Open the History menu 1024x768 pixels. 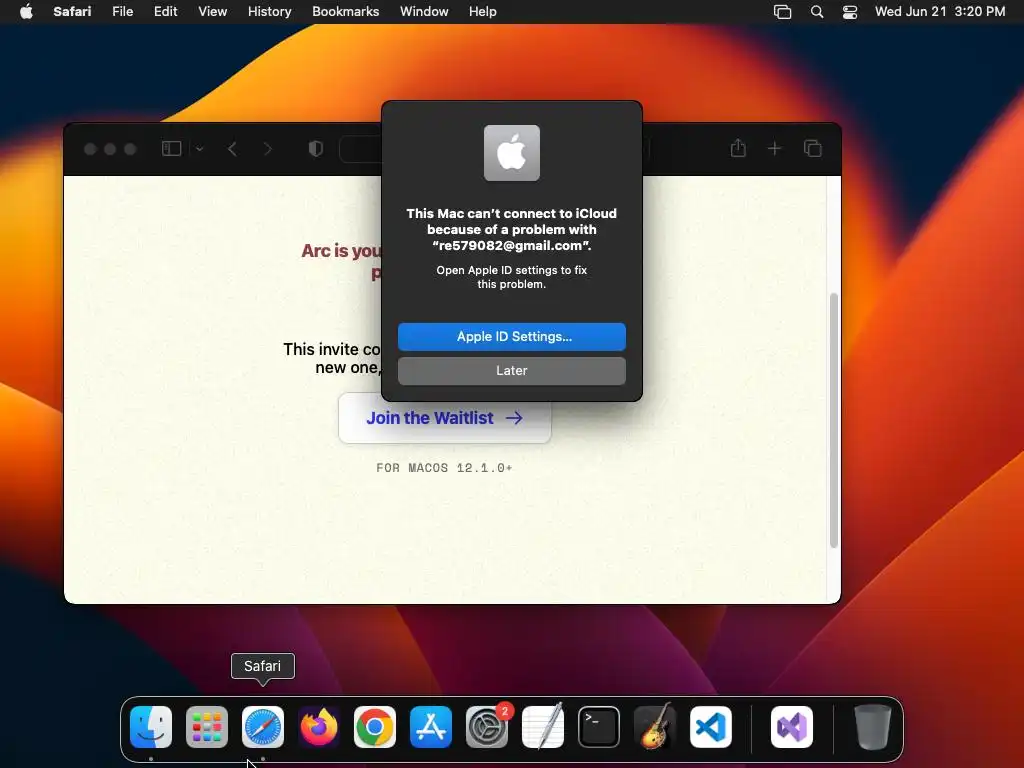click(x=269, y=11)
